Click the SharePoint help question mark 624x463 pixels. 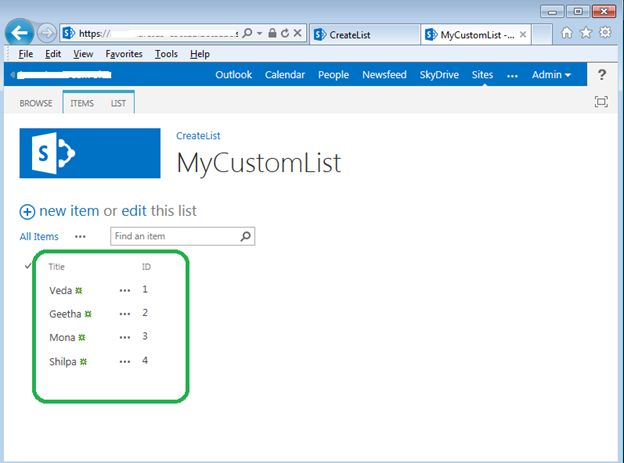coord(602,74)
